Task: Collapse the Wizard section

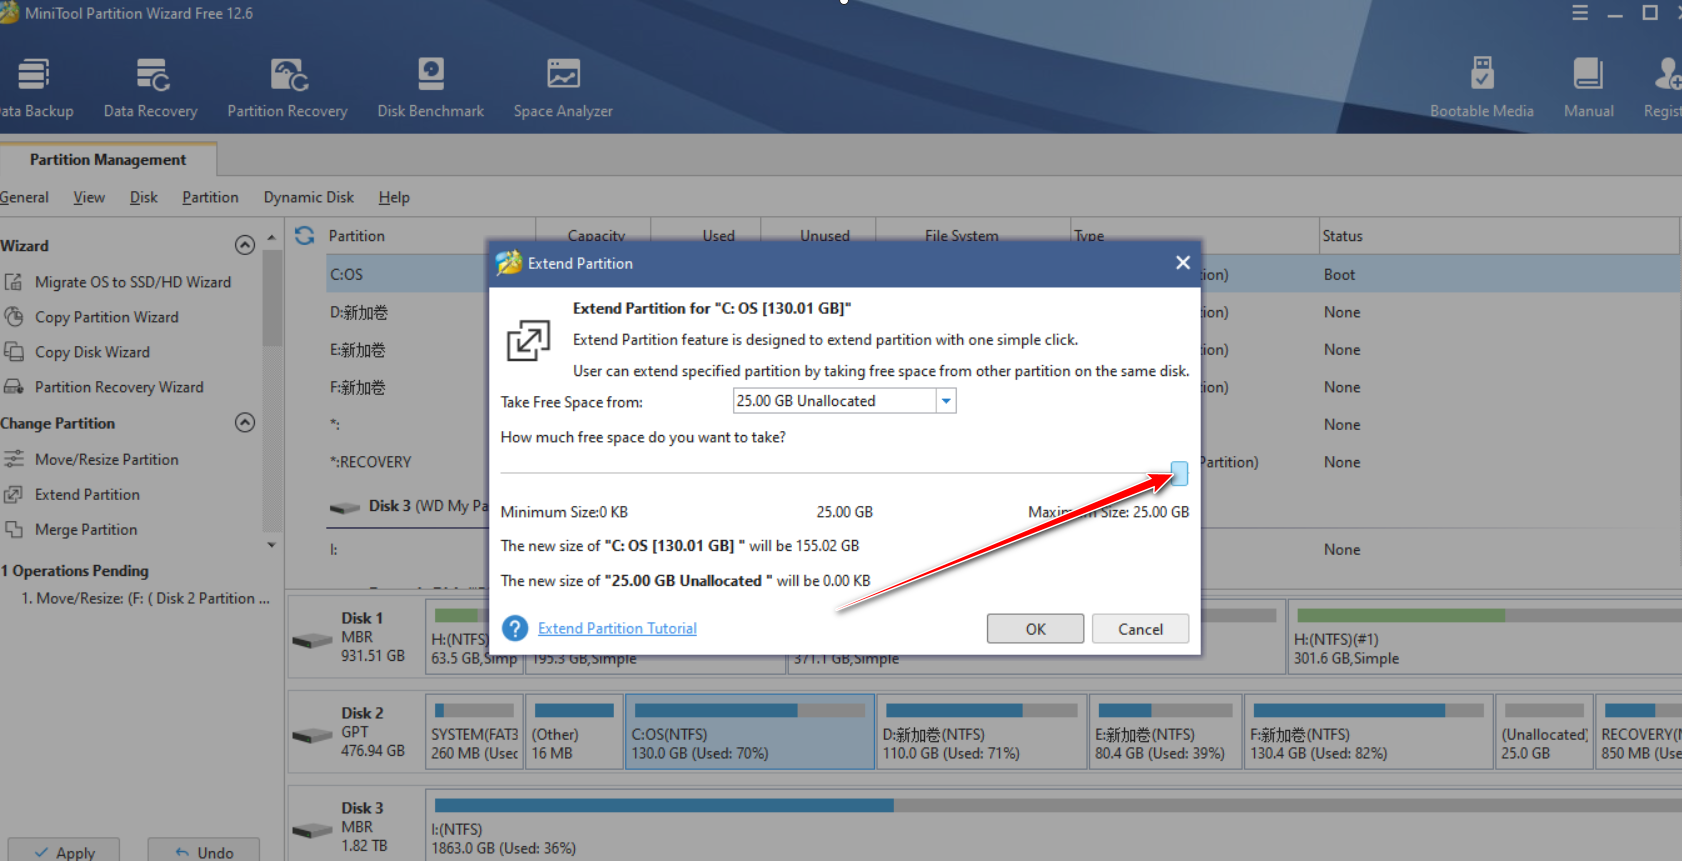Action: coord(245,245)
